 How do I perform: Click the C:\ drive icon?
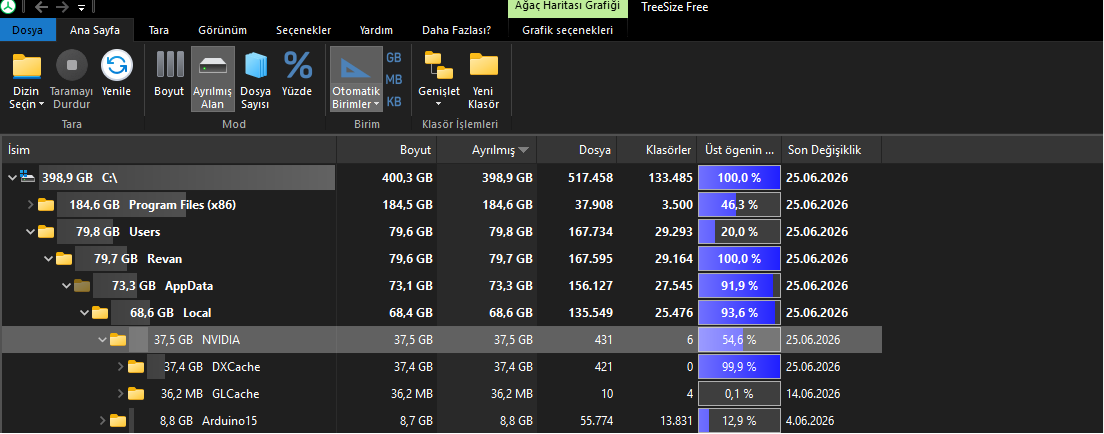click(27, 178)
